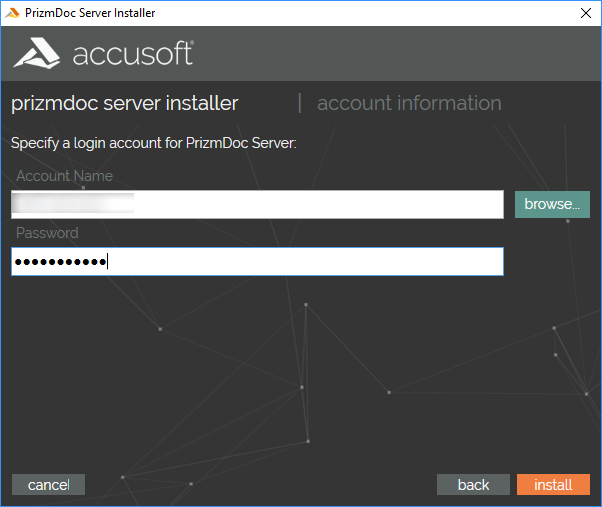602x507 pixels.
Task: Click the PrizmDoc icon in the title bar
Action: point(12,13)
